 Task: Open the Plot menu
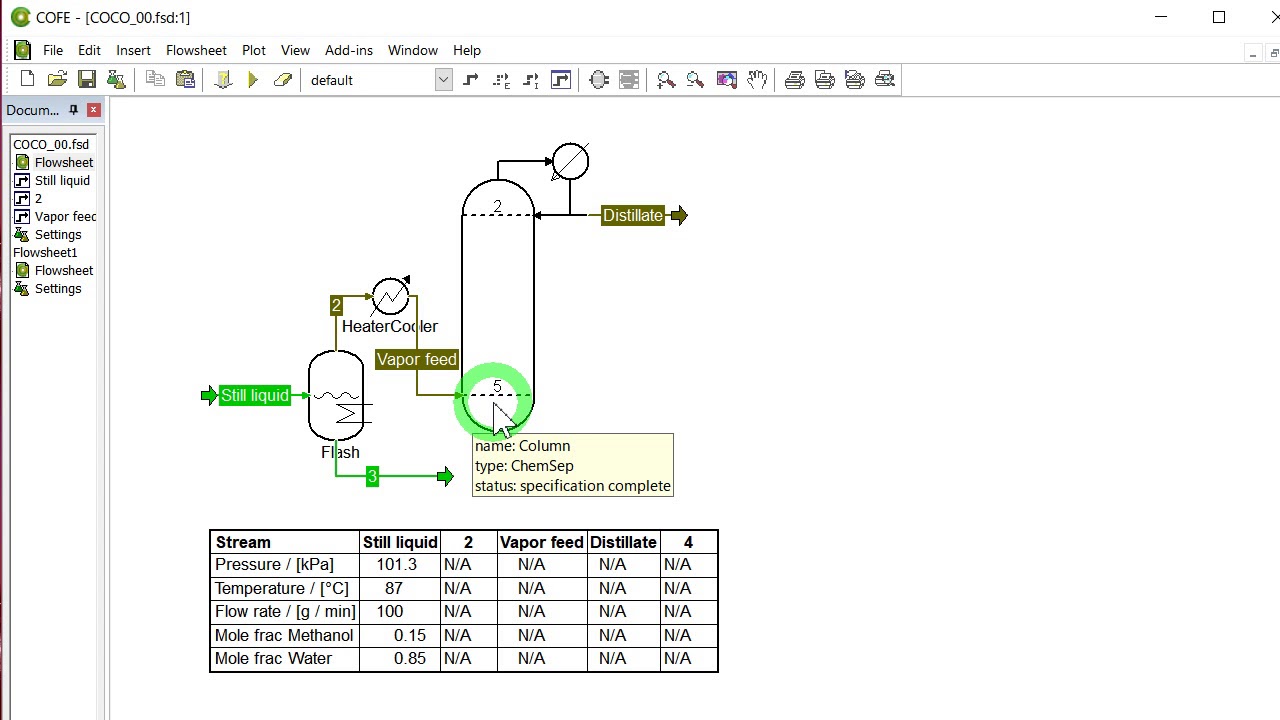[x=254, y=50]
